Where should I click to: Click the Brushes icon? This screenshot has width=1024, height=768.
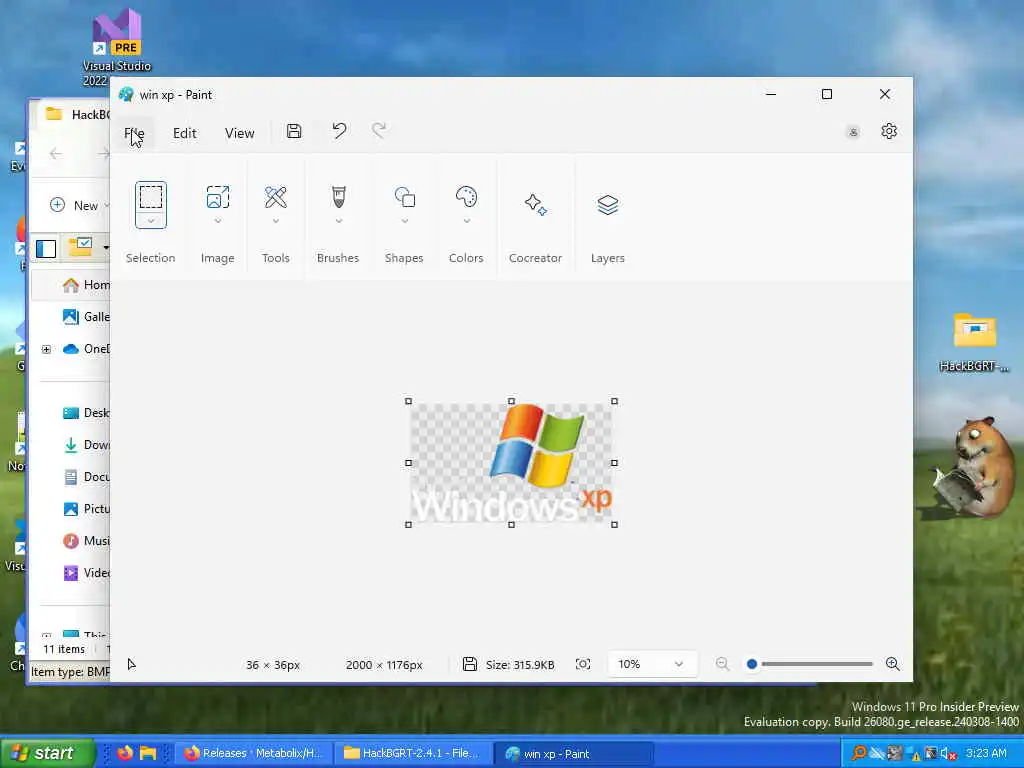click(x=338, y=197)
